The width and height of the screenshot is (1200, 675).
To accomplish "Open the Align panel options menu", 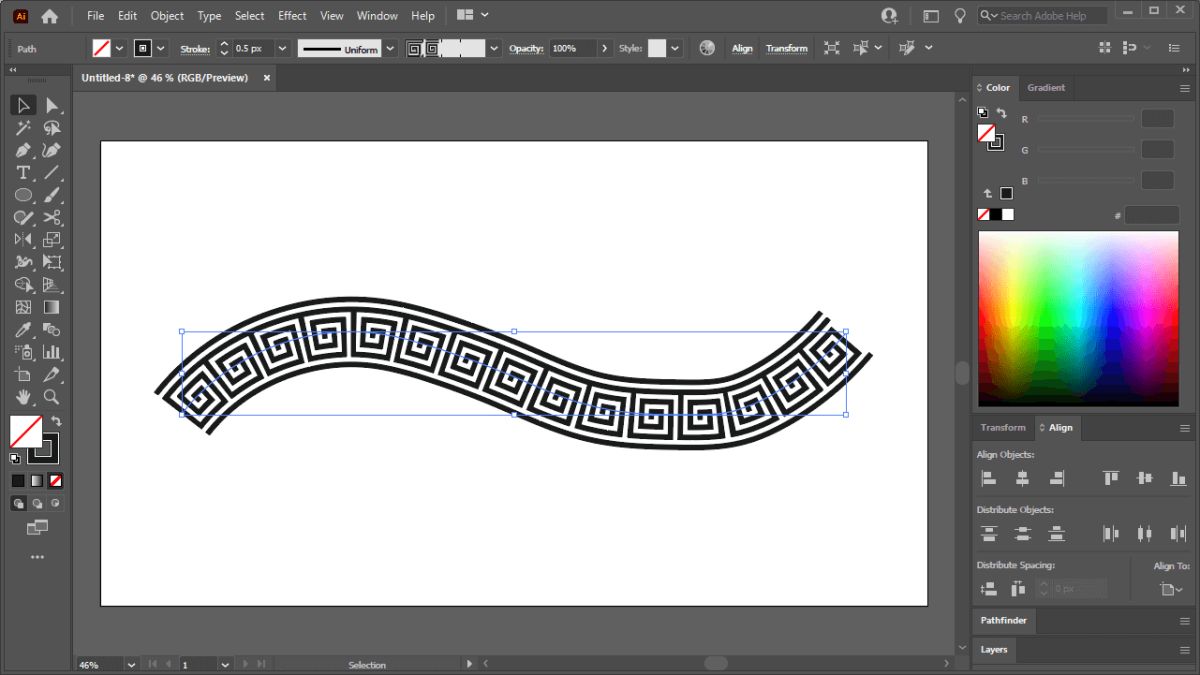I will coord(1185,427).
